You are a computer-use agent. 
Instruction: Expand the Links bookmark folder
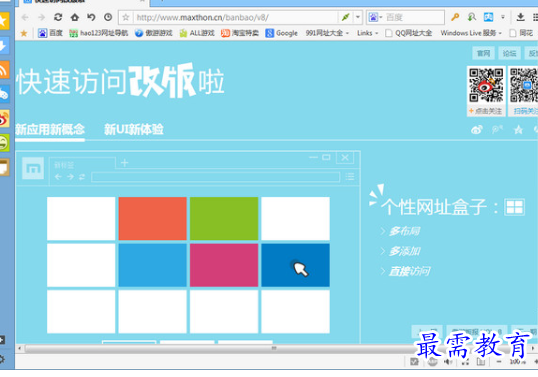pyautogui.click(x=367, y=33)
